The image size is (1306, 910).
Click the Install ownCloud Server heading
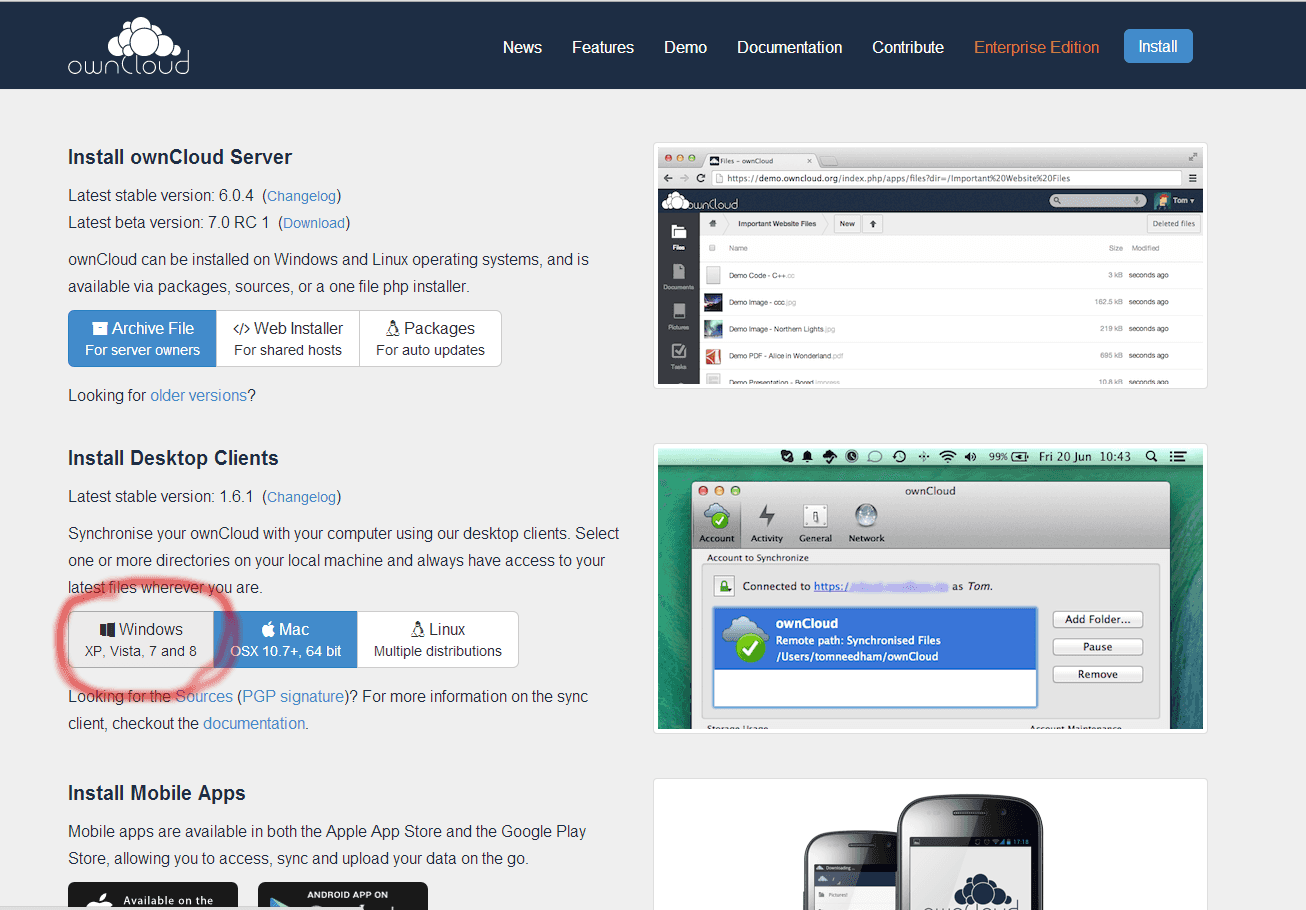[x=180, y=157]
